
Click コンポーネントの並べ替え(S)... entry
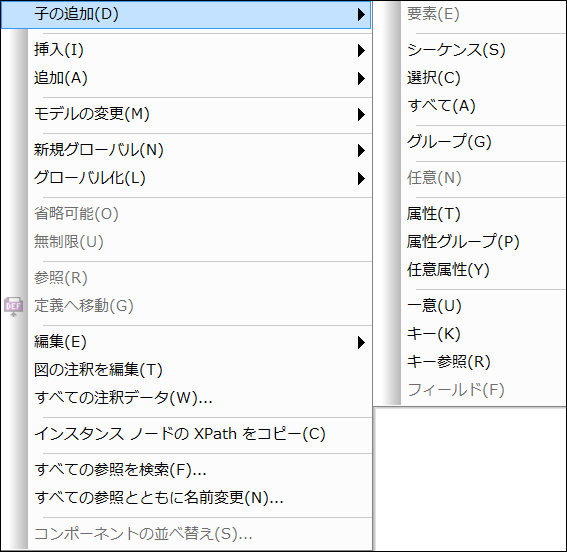point(186,534)
